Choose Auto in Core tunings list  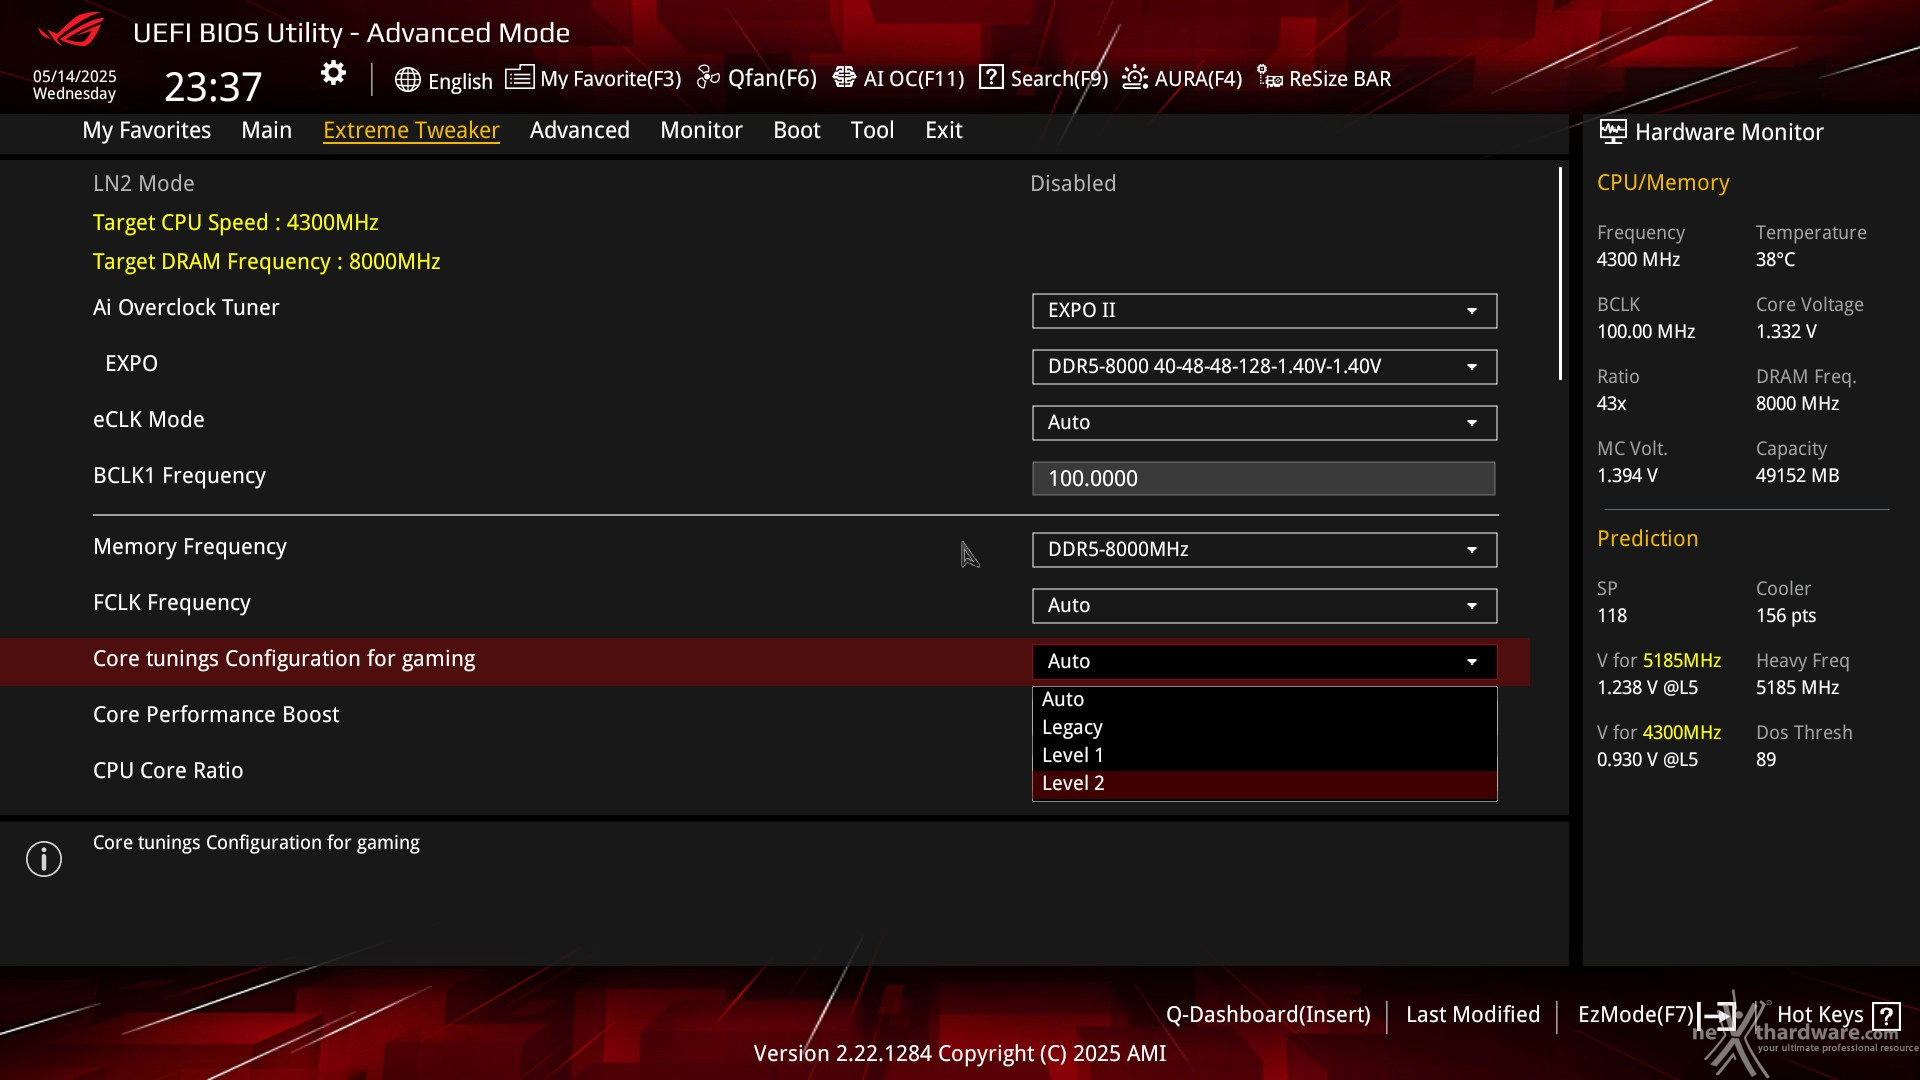1264,700
